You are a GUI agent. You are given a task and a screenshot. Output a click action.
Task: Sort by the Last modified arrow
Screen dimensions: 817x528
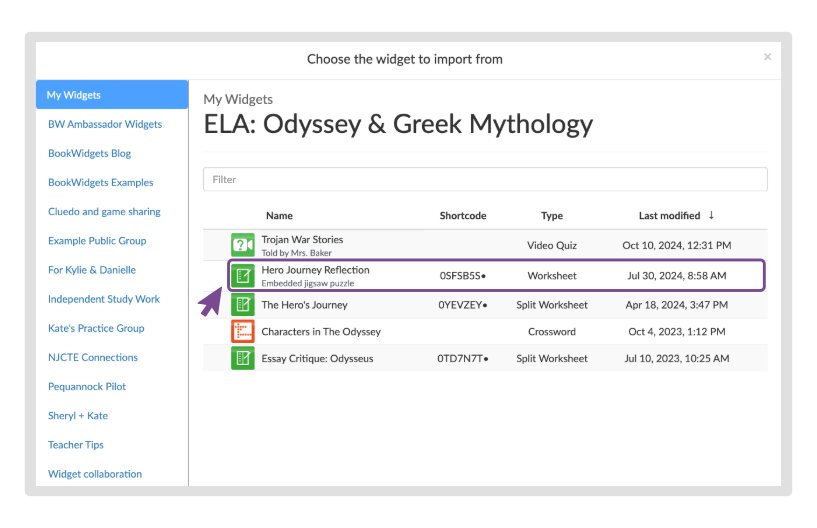711,215
